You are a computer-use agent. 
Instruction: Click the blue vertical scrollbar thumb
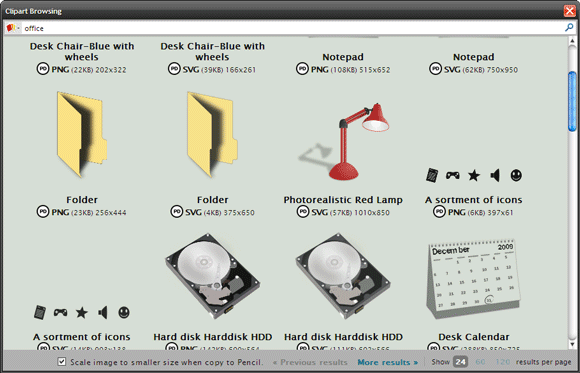tap(572, 101)
